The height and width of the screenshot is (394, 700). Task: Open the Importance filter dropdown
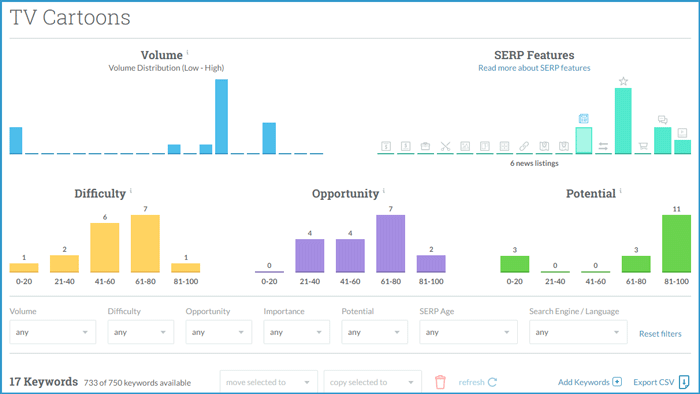pyautogui.click(x=296, y=332)
